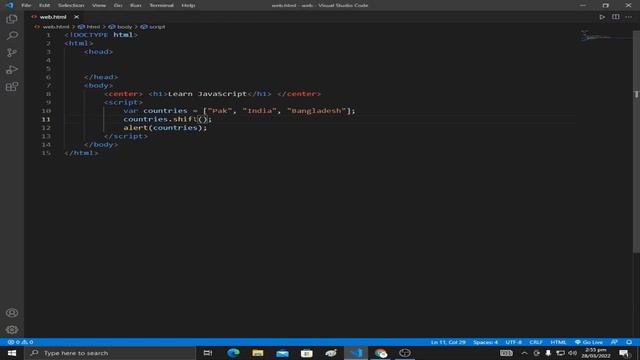Launch Microsoft Edge from the taskbar
640x360 pixels.
[x=233, y=353]
